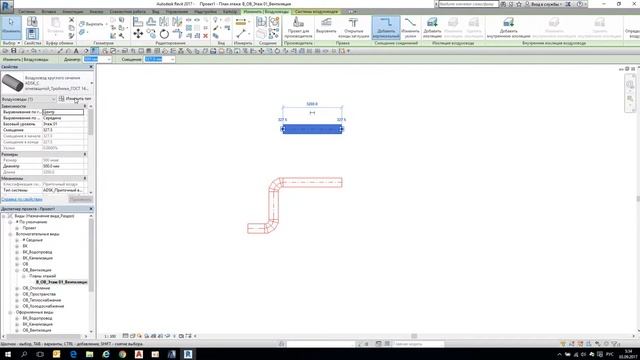This screenshot has height=360, width=640.
Task: Select the ВК_Водопровод tree item under Вспомогательные виды
Action: (x=38, y=252)
